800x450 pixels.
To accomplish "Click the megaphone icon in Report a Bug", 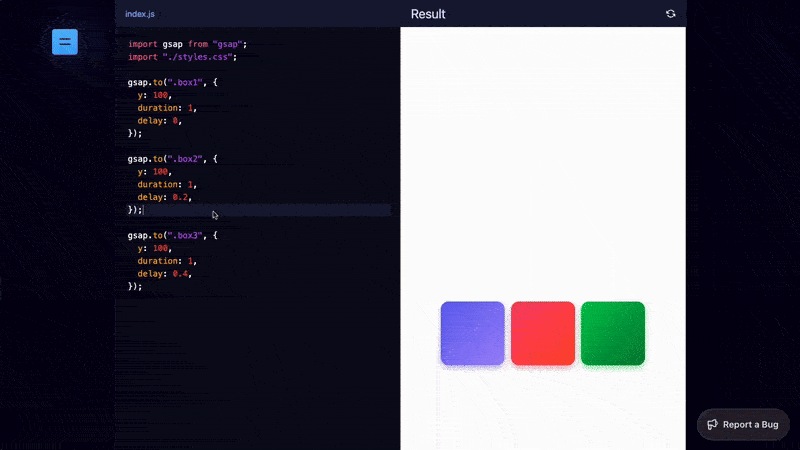I will [712, 424].
